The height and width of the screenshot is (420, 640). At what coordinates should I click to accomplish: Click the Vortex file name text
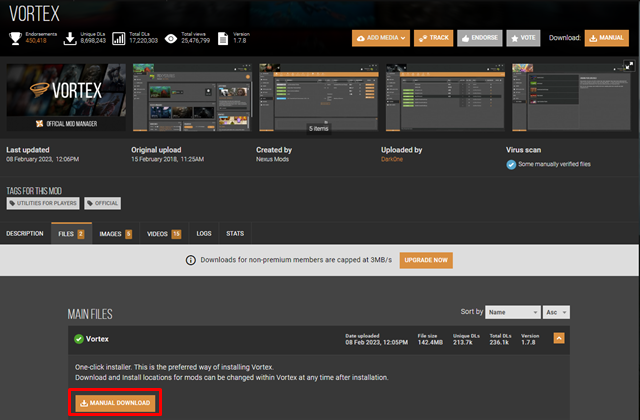[97, 339]
